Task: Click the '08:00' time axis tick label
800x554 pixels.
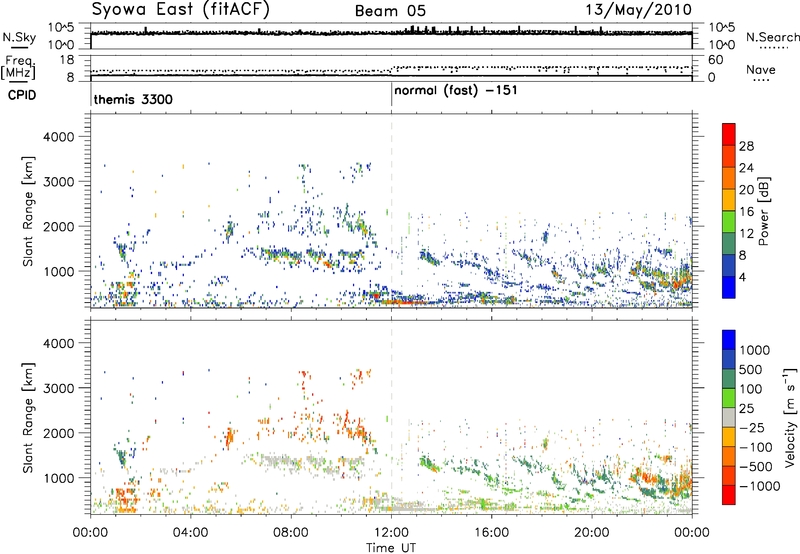Action: [x=291, y=533]
